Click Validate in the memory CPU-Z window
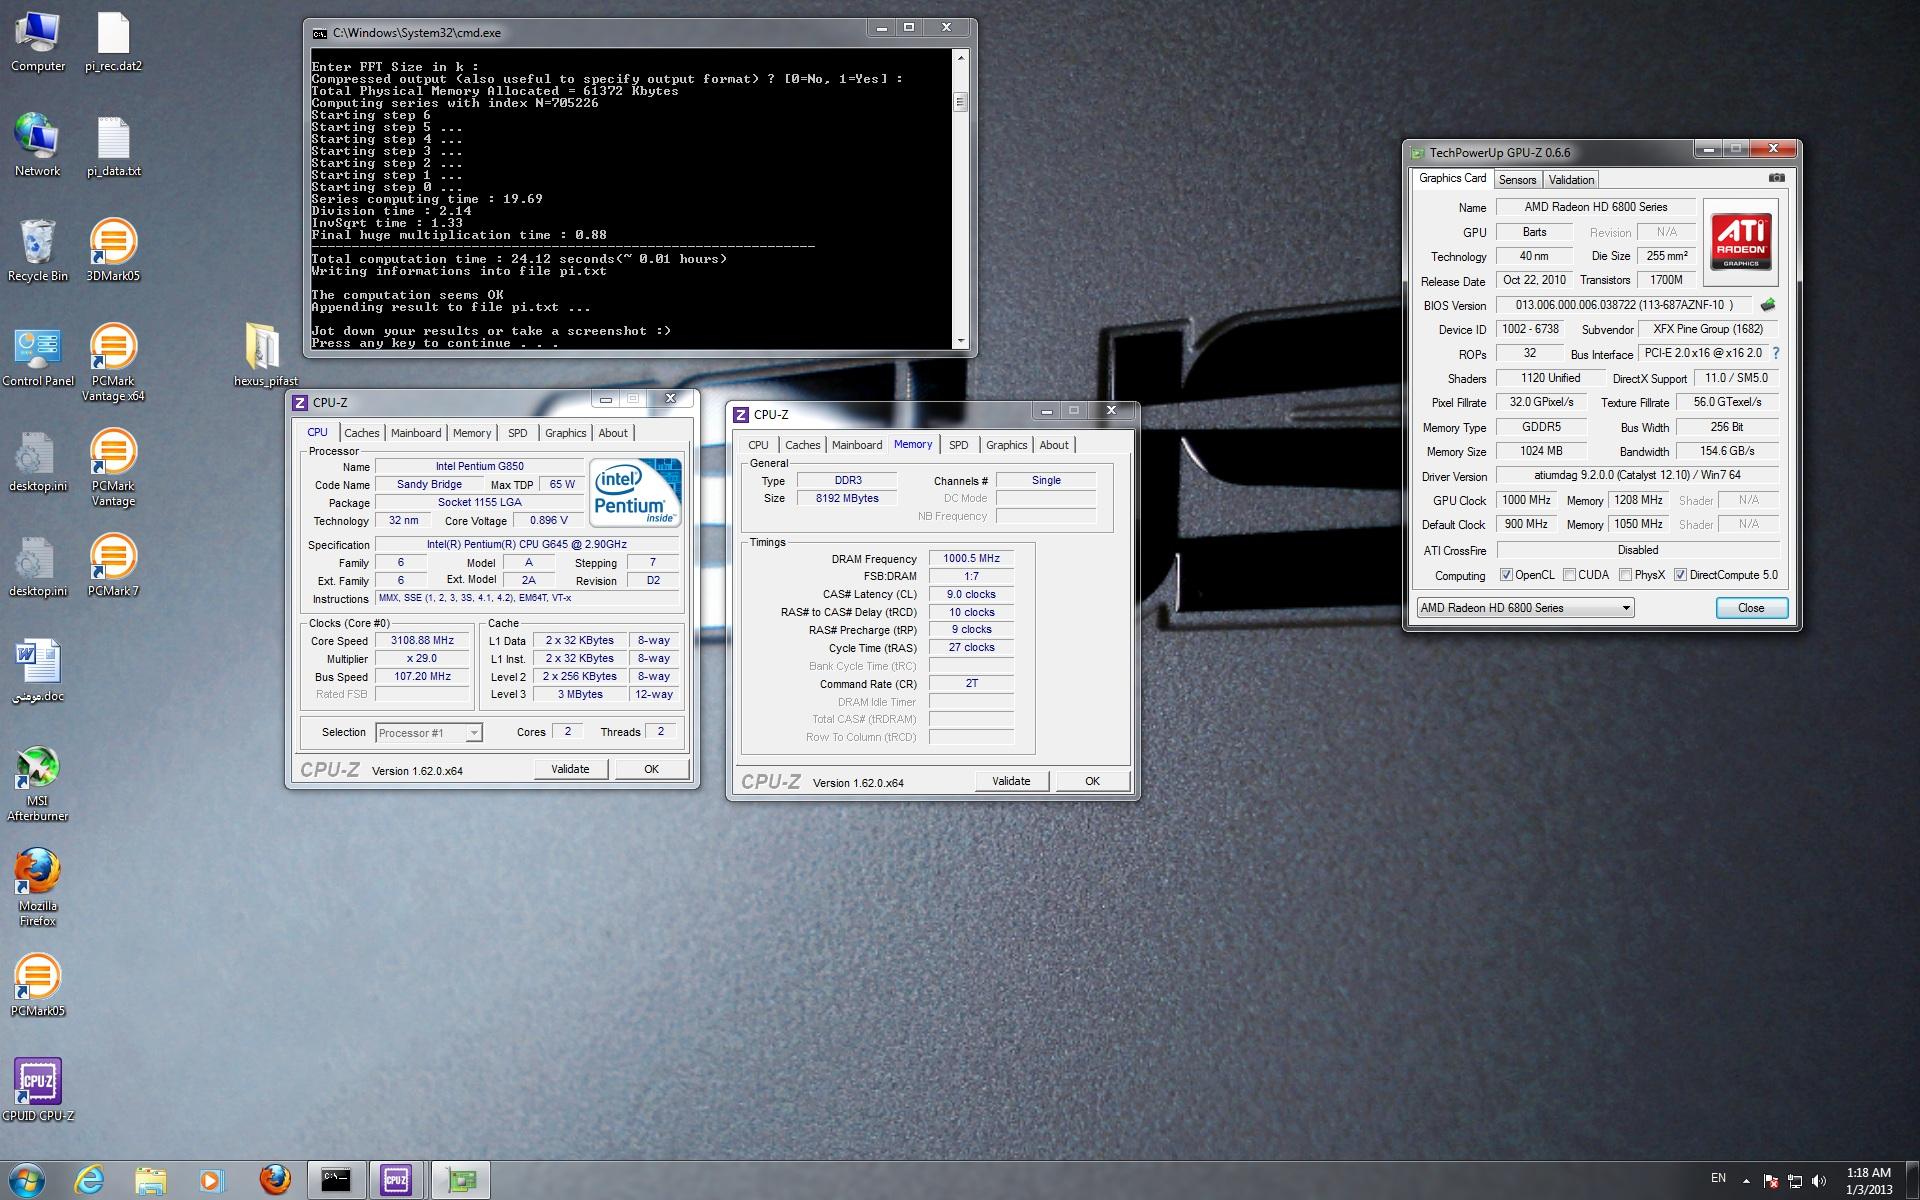The width and height of the screenshot is (1920, 1200). pos(1011,781)
